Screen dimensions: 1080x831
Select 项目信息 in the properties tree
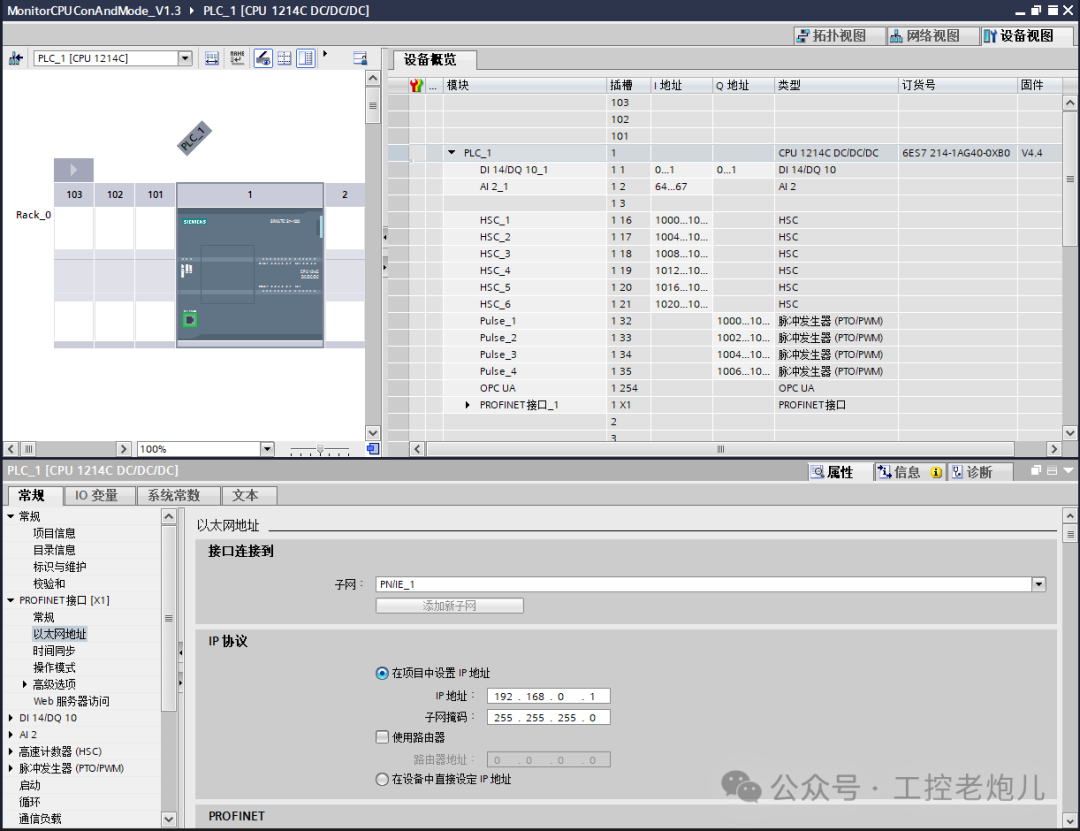pos(54,533)
